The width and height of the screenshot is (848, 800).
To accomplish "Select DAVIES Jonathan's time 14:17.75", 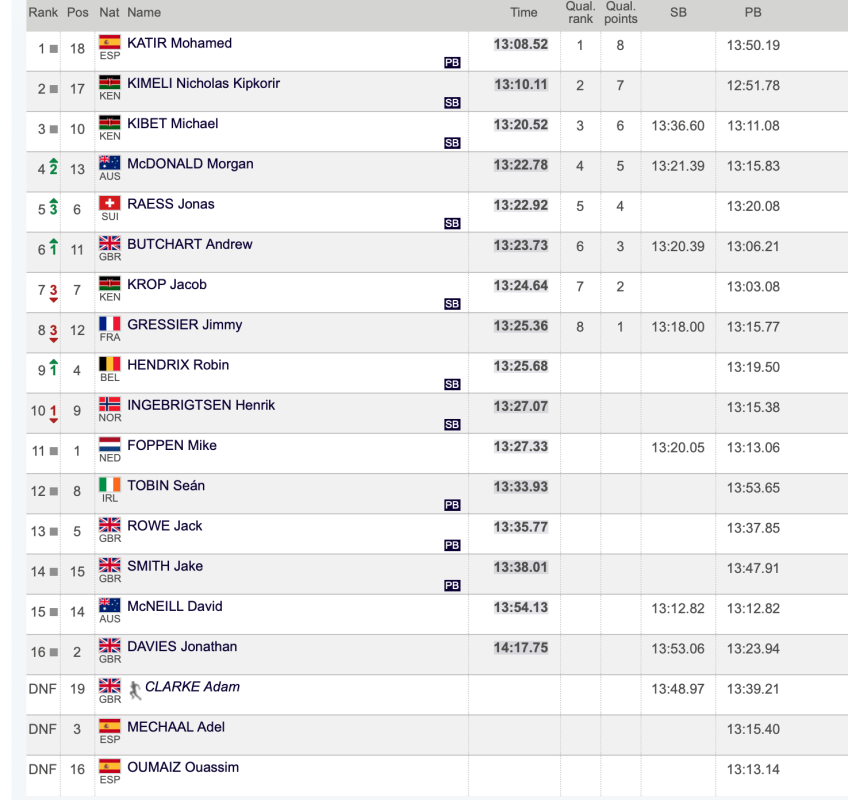I will coord(521,647).
